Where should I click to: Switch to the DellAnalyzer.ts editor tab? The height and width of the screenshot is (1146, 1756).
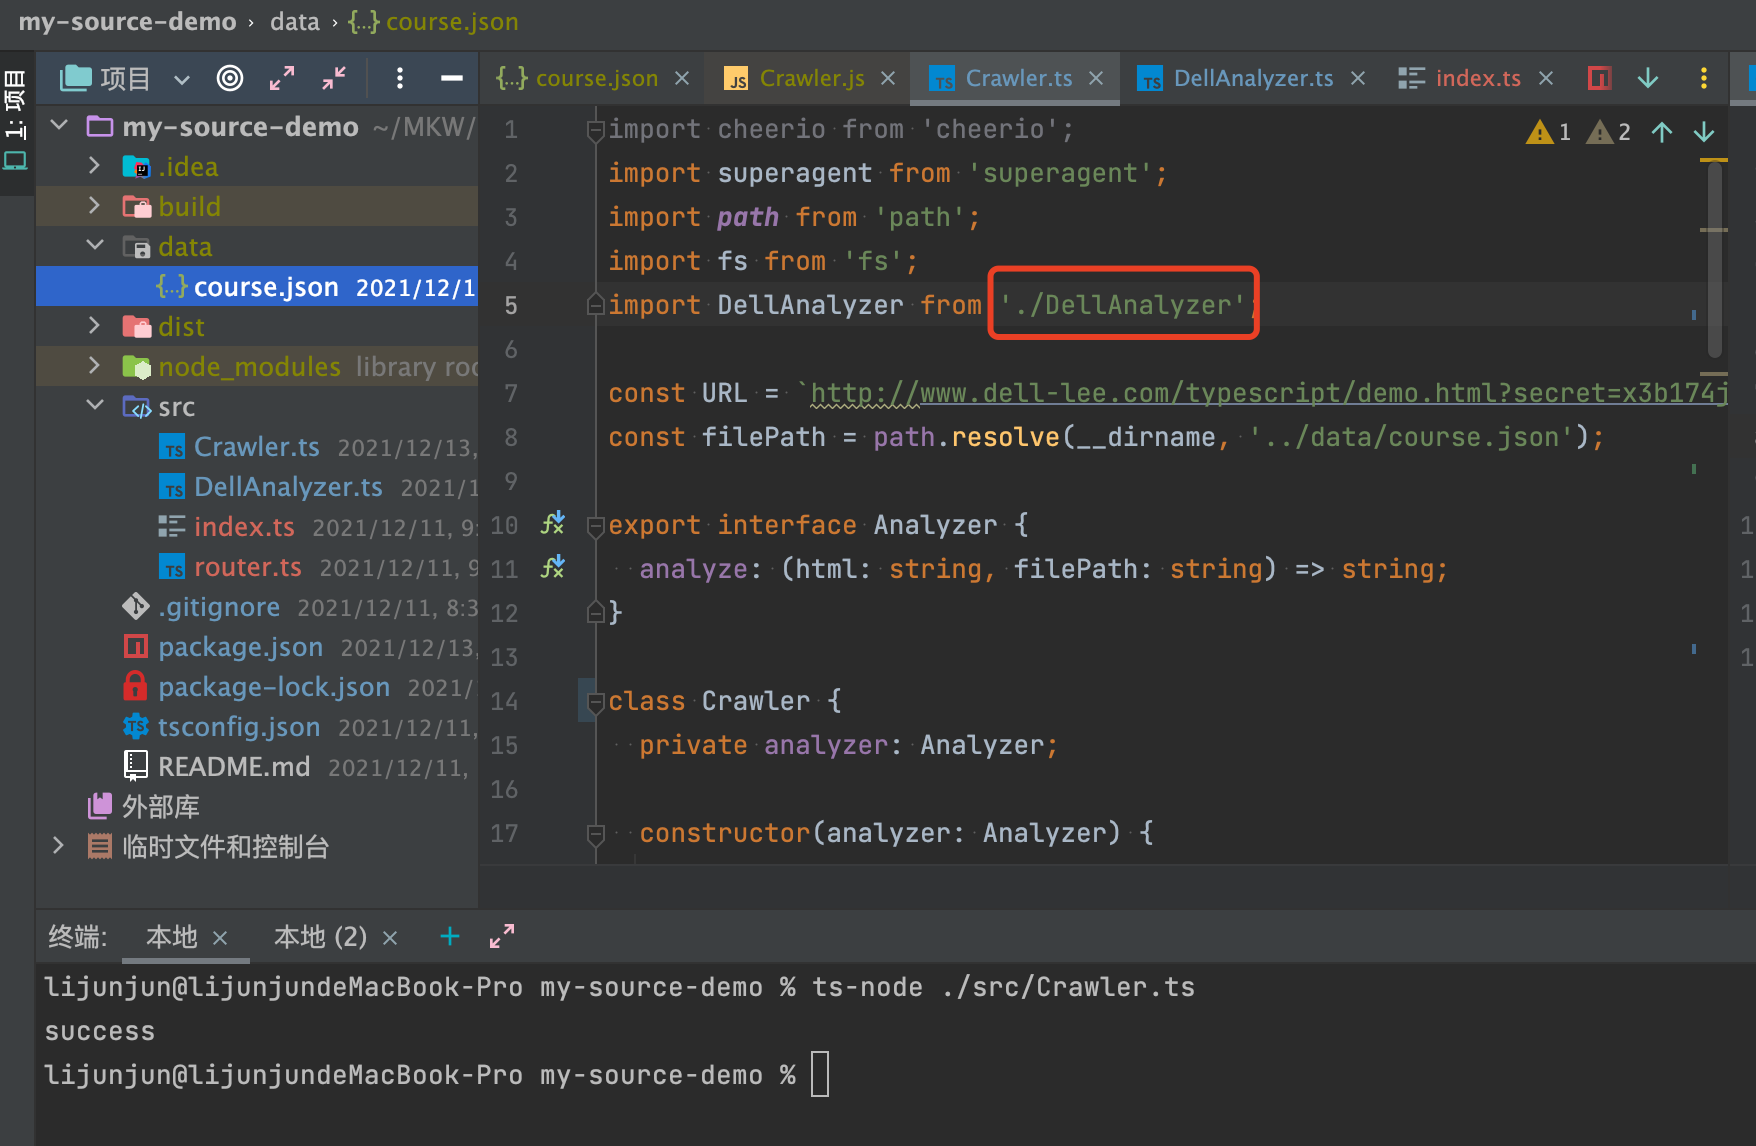pyautogui.click(x=1252, y=78)
